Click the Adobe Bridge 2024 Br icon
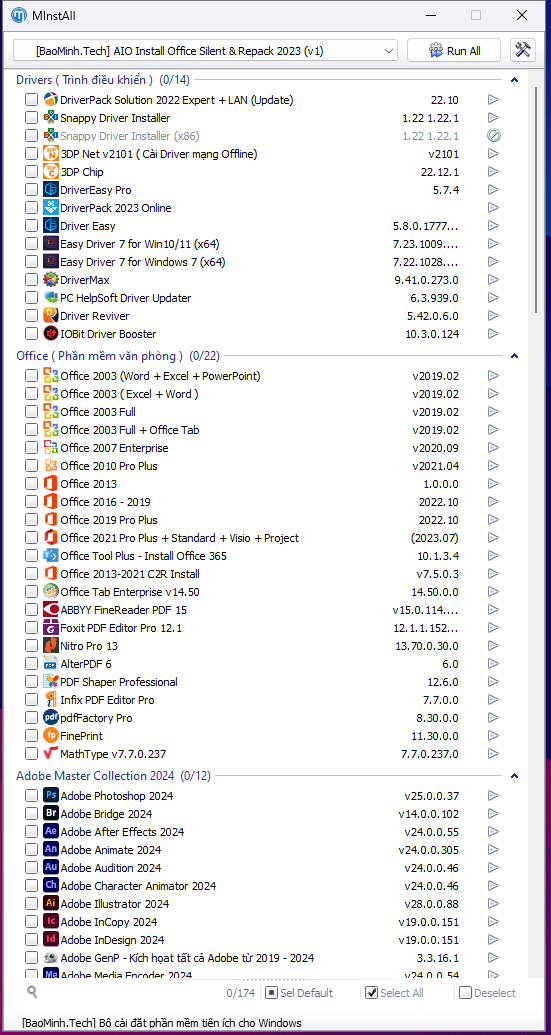Viewport: 551px width, 1035px height. point(51,813)
